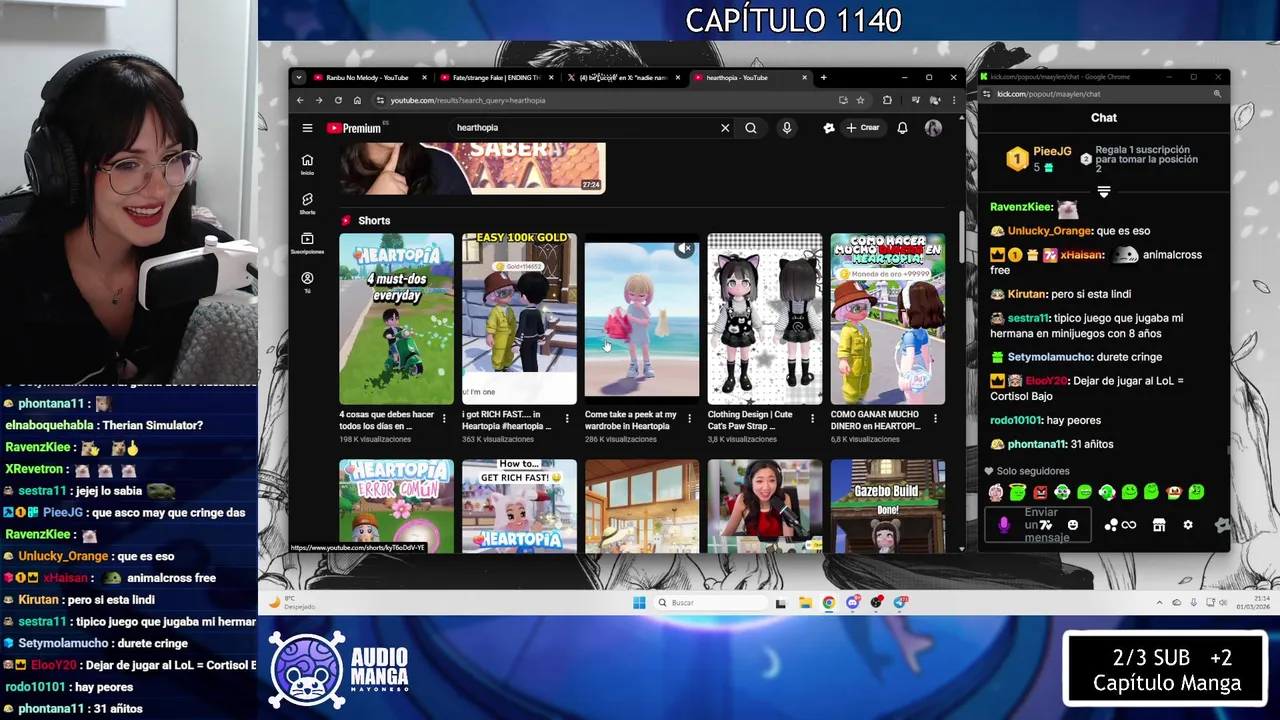Run the YouTube search magnifier button

(751, 128)
